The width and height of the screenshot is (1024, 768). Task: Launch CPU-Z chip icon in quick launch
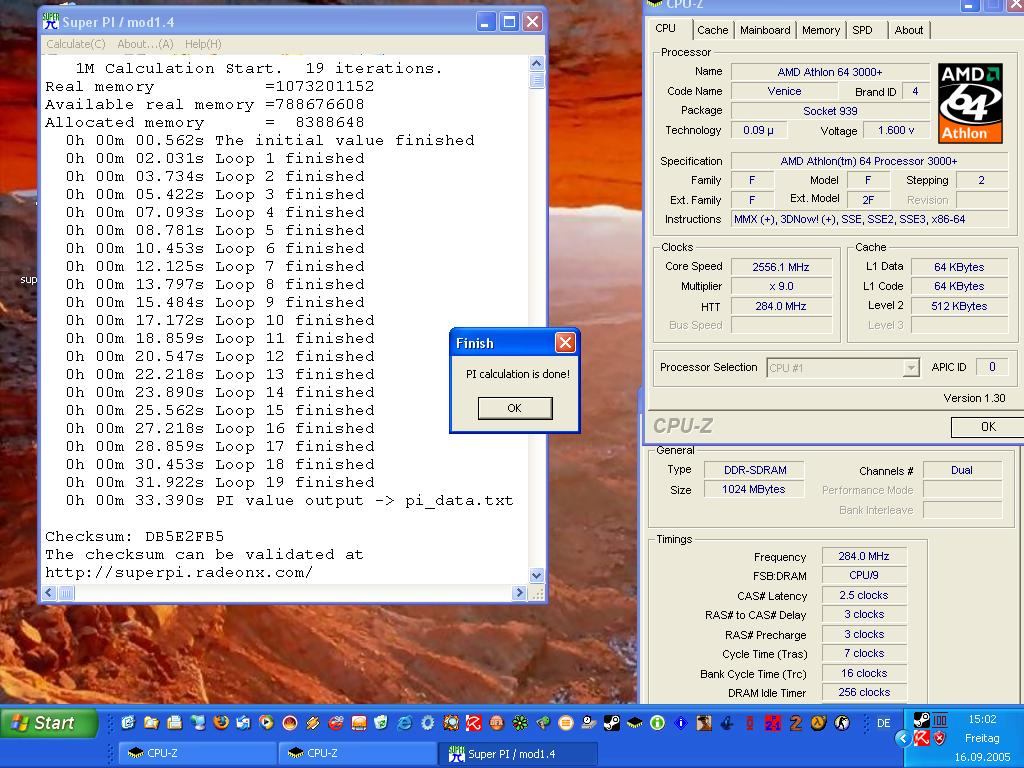point(635,722)
